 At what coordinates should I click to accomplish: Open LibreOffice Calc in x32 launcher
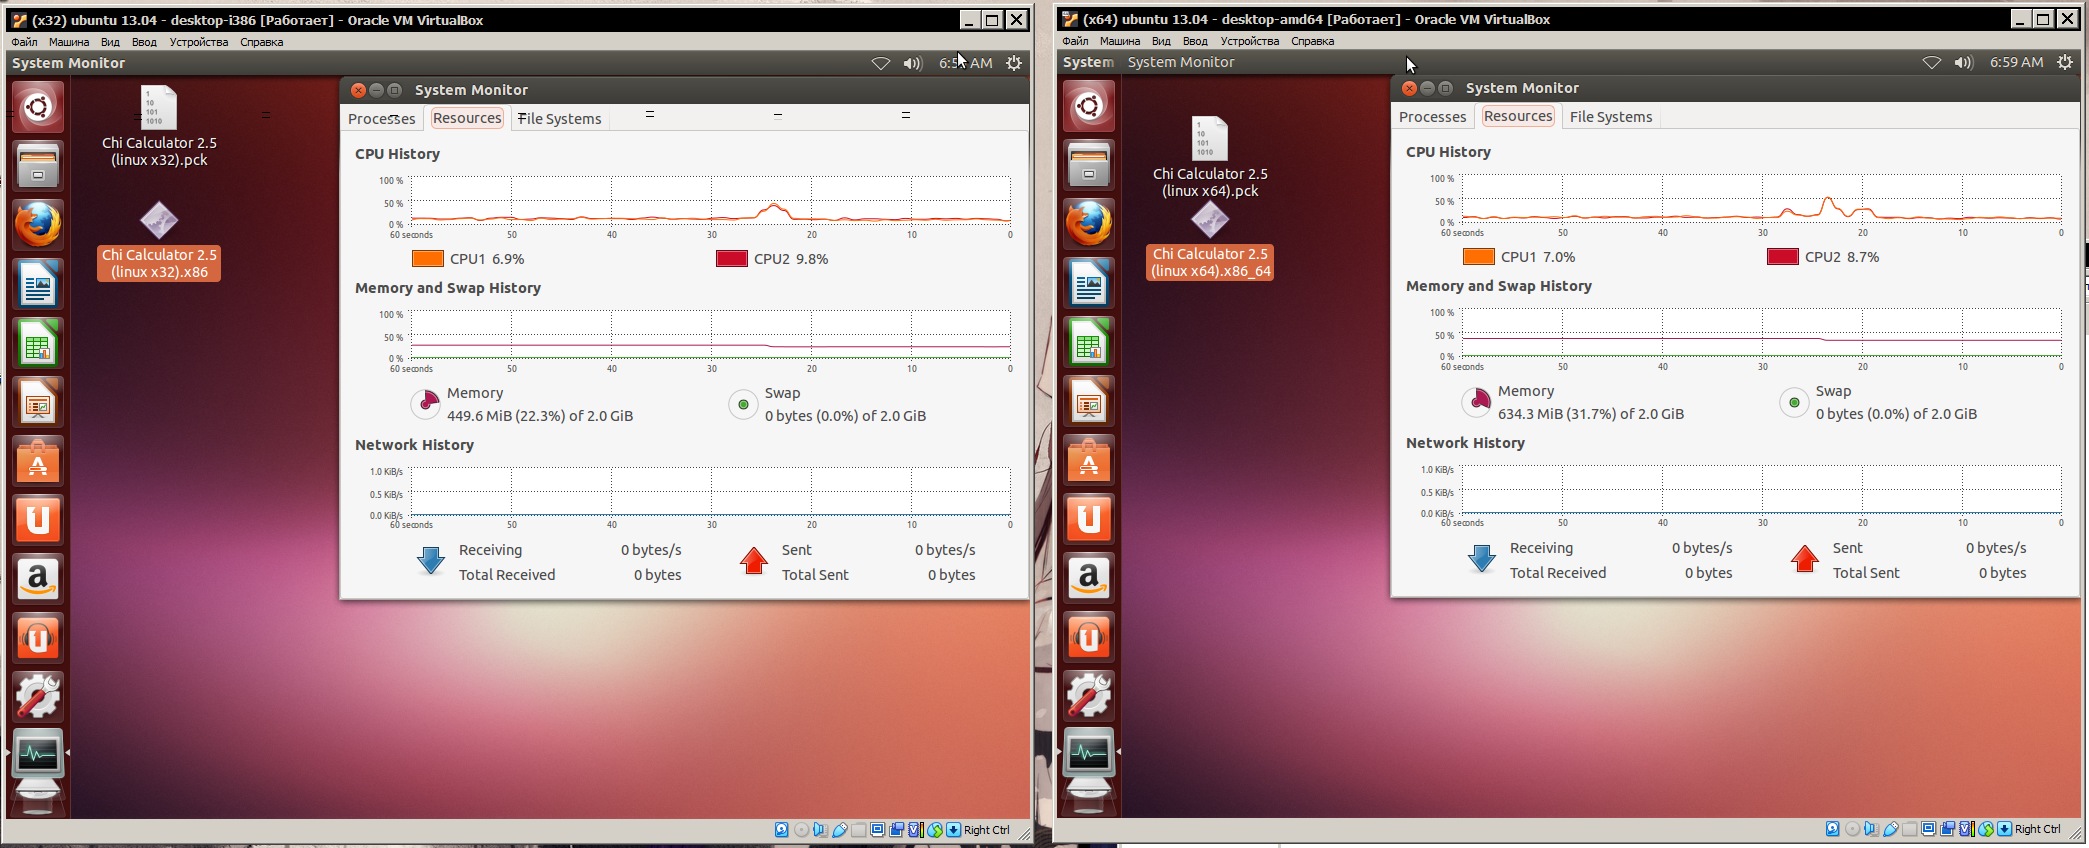click(x=38, y=343)
